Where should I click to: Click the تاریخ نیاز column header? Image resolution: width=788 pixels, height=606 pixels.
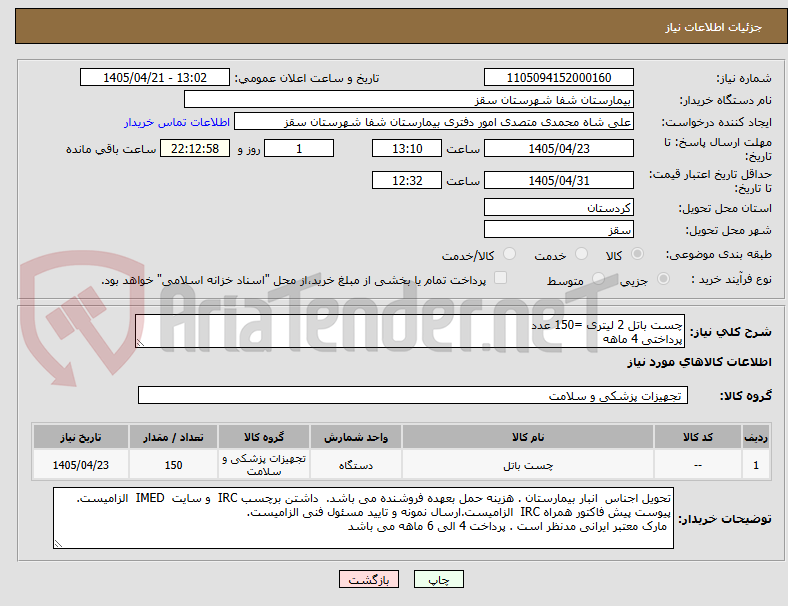tap(81, 437)
